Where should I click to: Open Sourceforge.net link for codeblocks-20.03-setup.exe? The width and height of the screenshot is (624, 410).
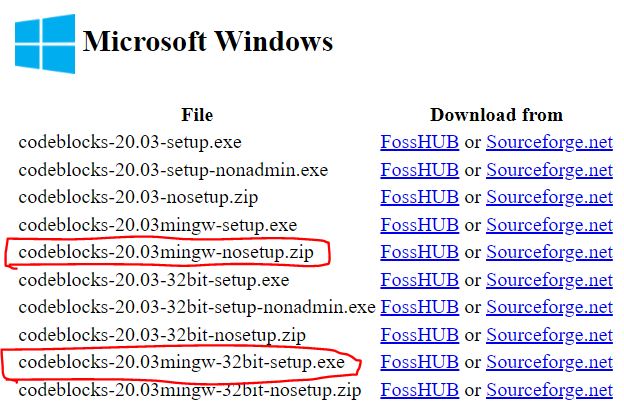coord(549,142)
